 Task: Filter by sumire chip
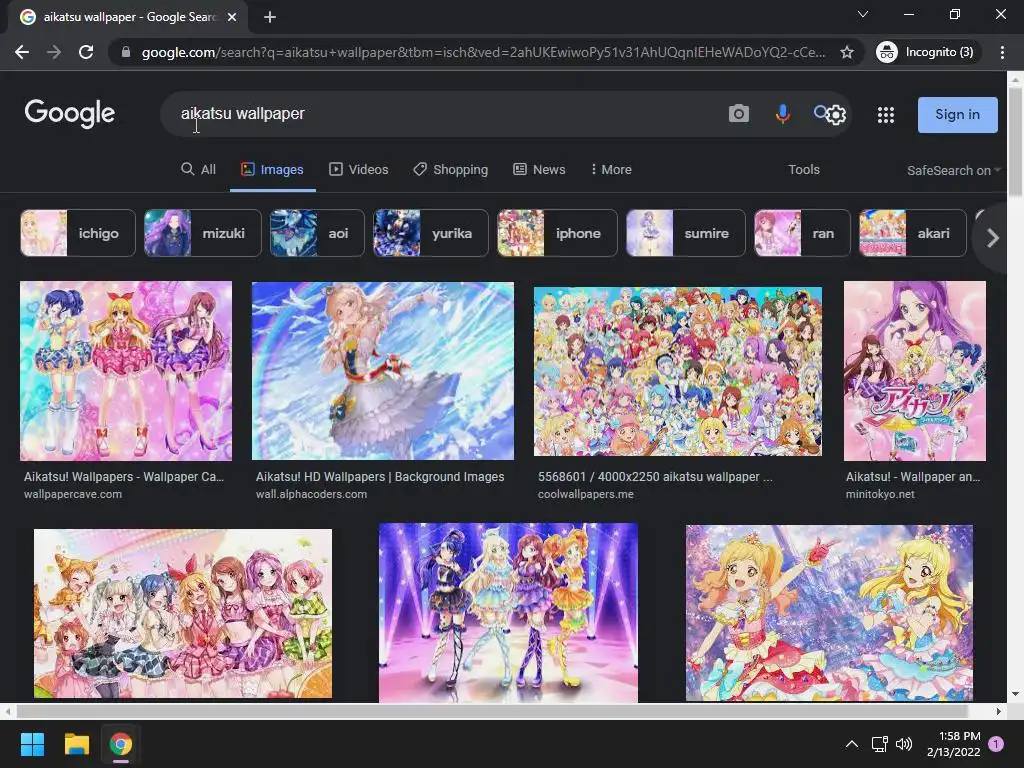(685, 233)
